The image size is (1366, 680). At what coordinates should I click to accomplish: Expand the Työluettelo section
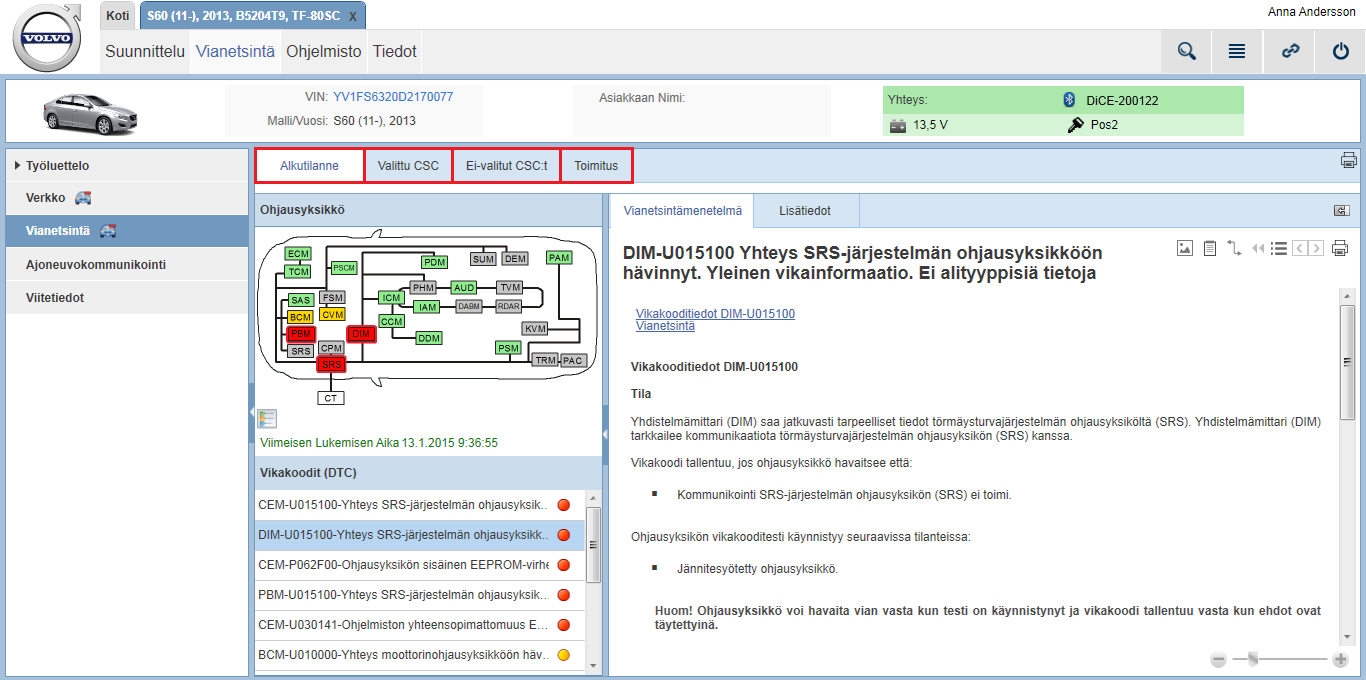pos(127,165)
